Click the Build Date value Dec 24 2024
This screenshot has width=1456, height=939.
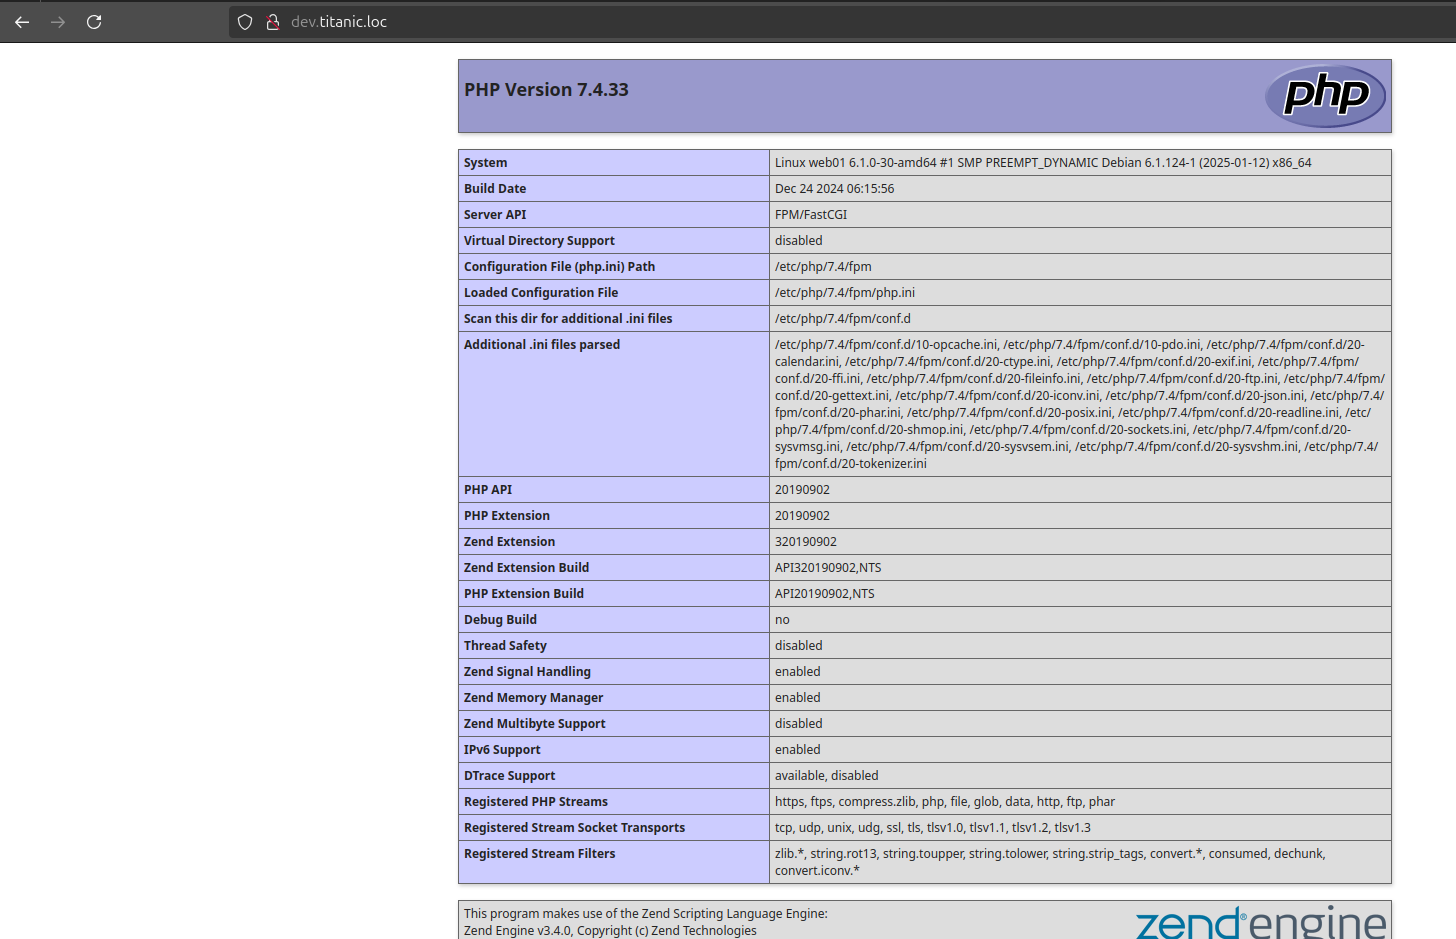pos(834,189)
